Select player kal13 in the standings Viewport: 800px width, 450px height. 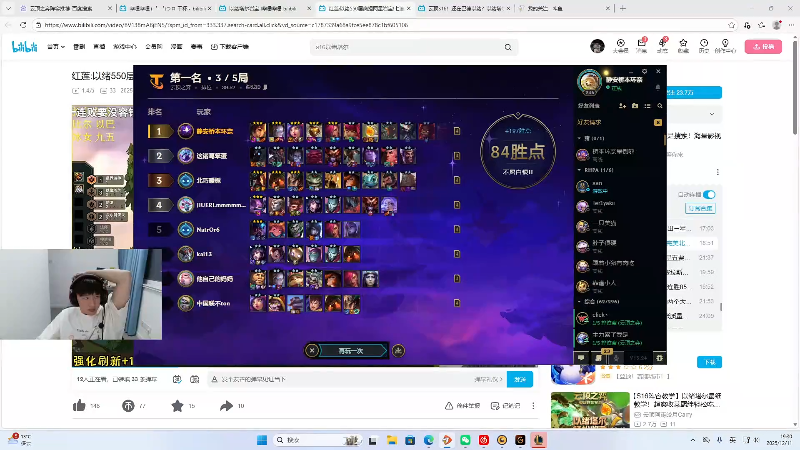pyautogui.click(x=204, y=254)
